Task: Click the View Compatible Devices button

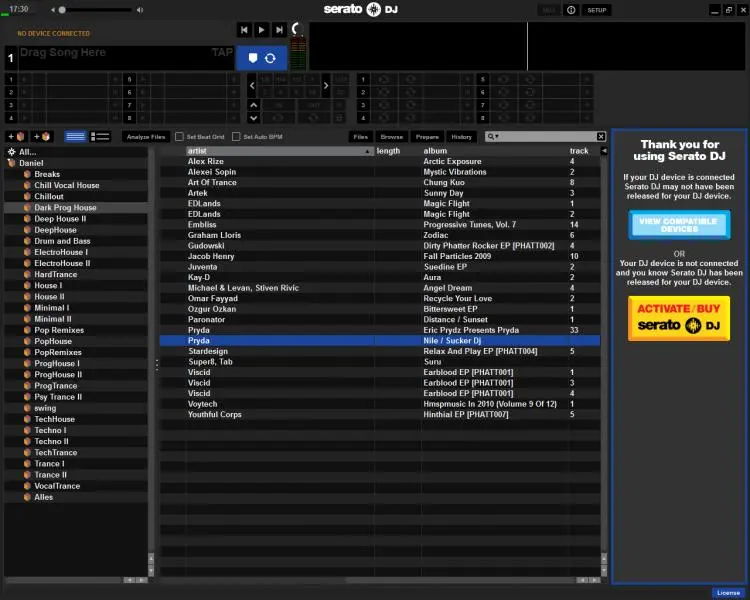Action: pyautogui.click(x=679, y=225)
